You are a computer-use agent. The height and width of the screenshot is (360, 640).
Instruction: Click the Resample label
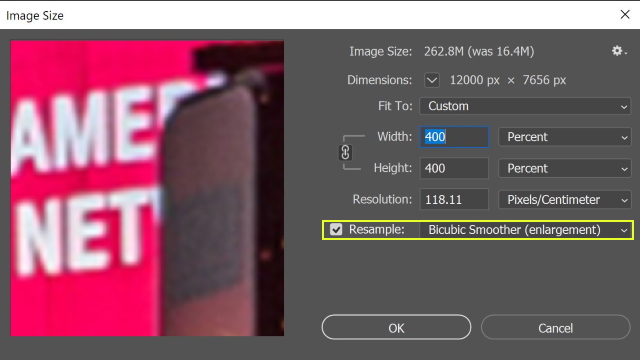click(376, 229)
